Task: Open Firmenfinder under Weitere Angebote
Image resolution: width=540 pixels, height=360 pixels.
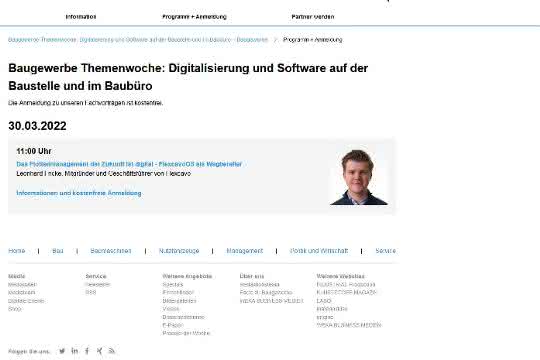Action: (178, 292)
